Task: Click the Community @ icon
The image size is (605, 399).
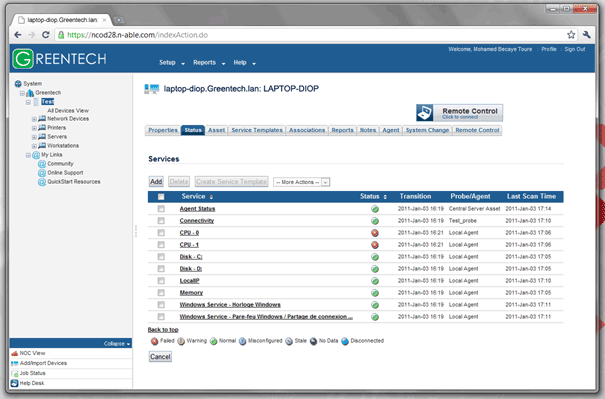Action: tap(42, 164)
